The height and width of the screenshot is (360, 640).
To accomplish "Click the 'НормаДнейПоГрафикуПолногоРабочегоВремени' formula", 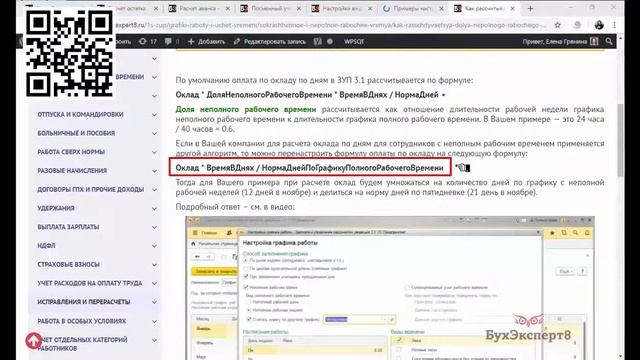I will [x=352, y=168].
